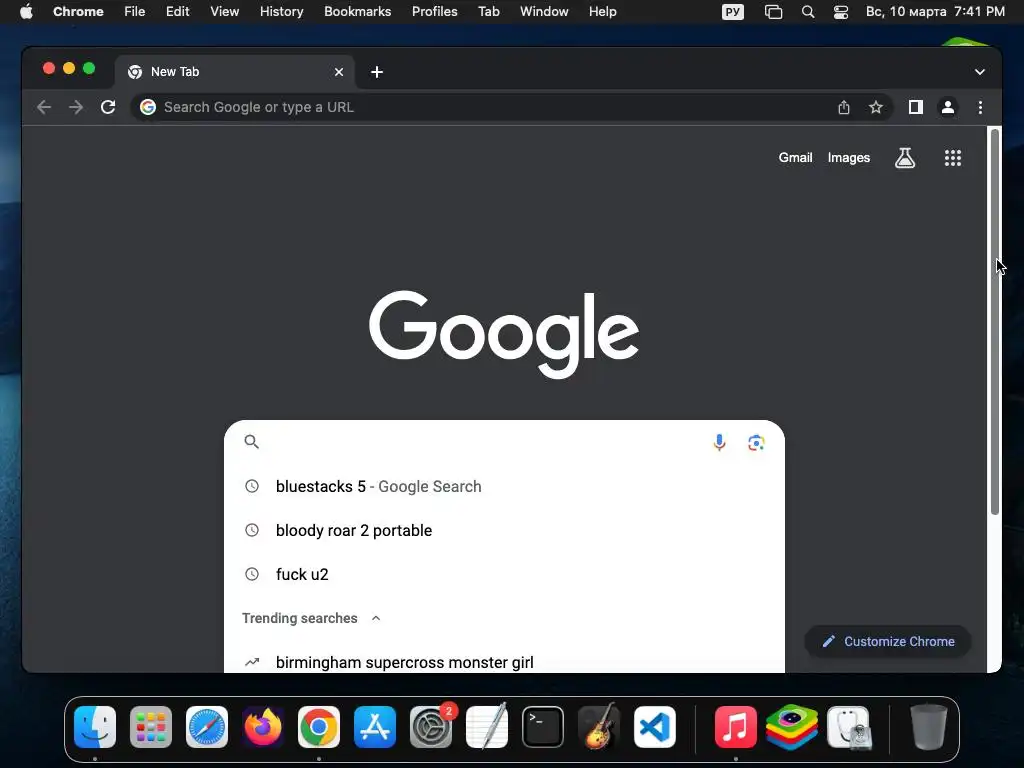Image resolution: width=1024 pixels, height=768 pixels.
Task: Go back using the back arrow
Action: [44, 107]
